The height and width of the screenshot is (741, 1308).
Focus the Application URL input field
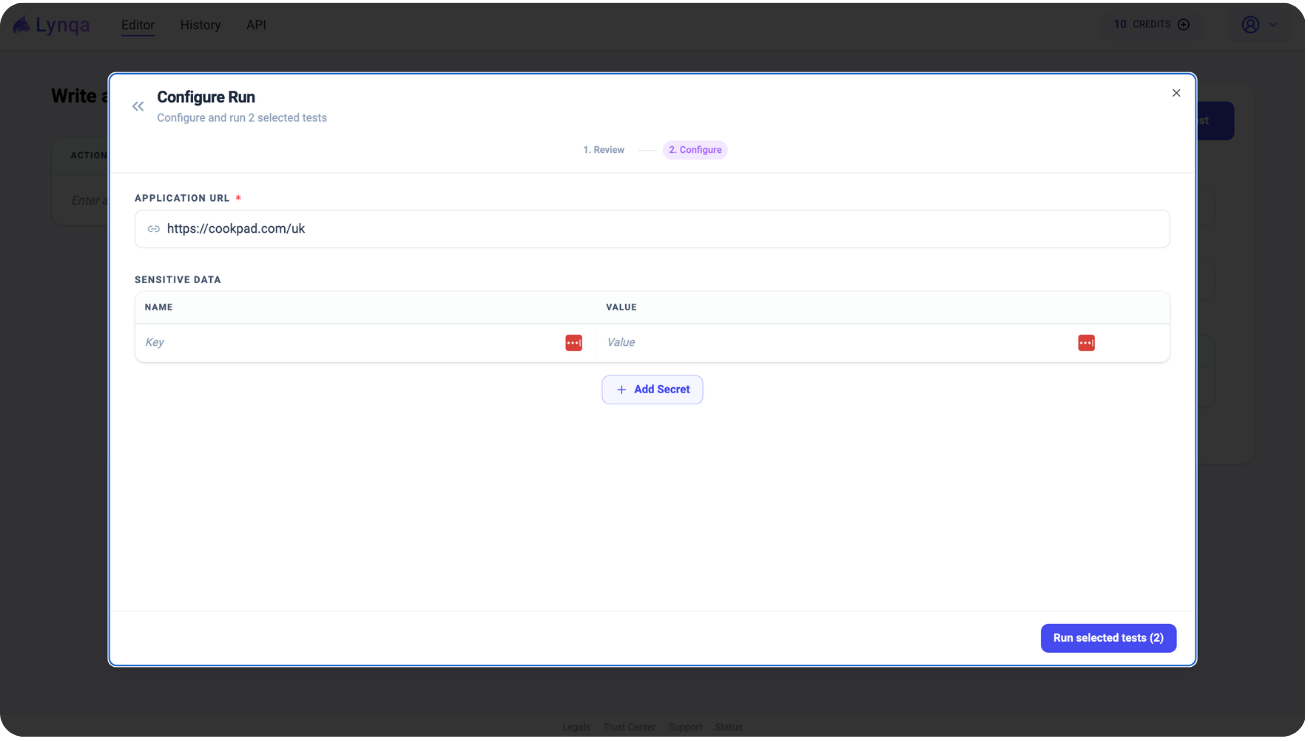pos(660,229)
